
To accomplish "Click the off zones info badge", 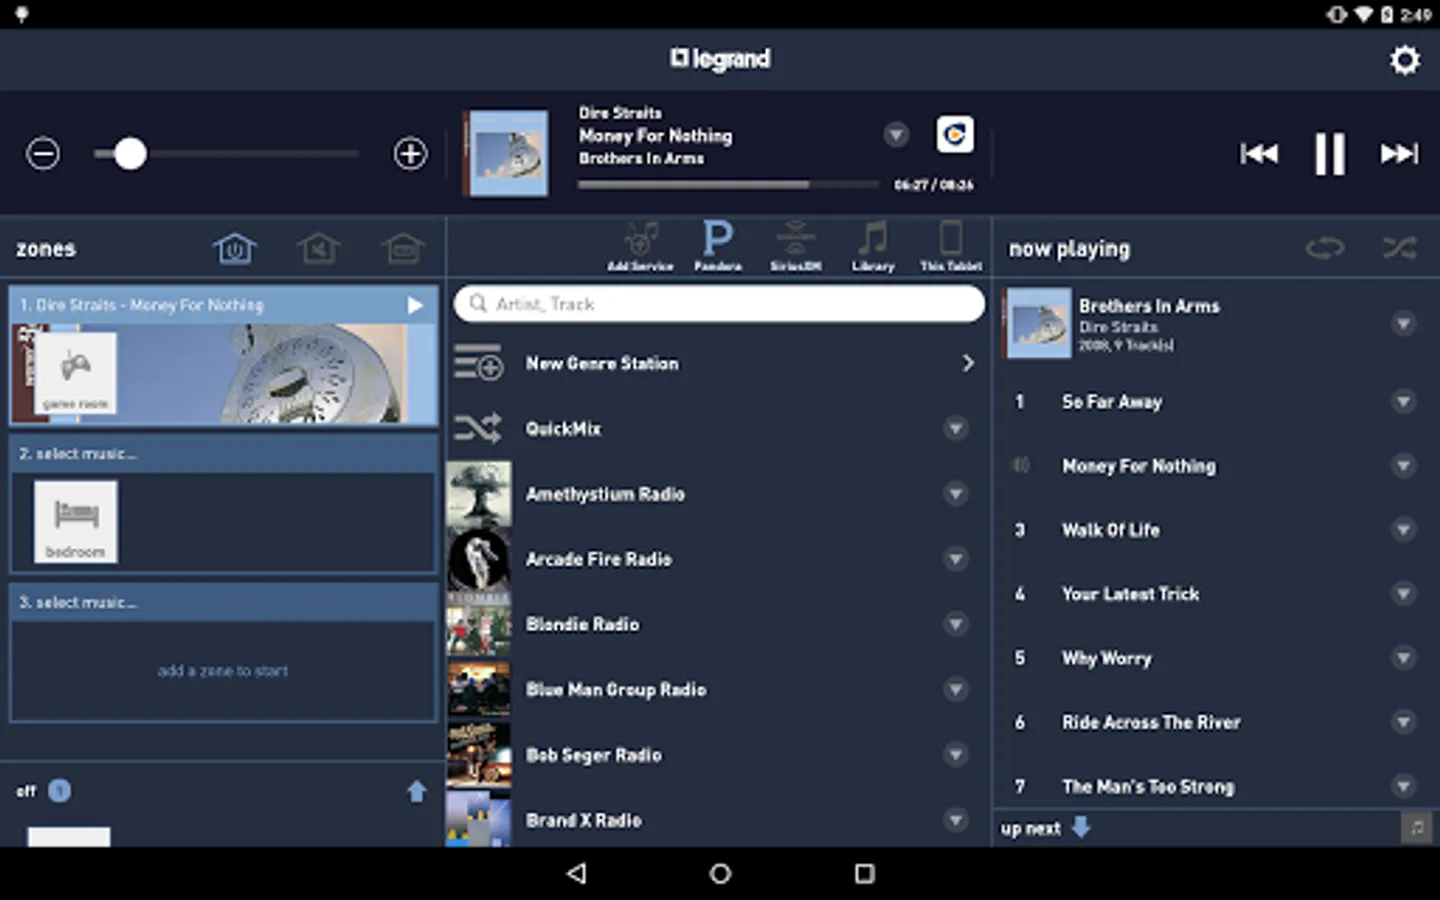I will (x=60, y=791).
